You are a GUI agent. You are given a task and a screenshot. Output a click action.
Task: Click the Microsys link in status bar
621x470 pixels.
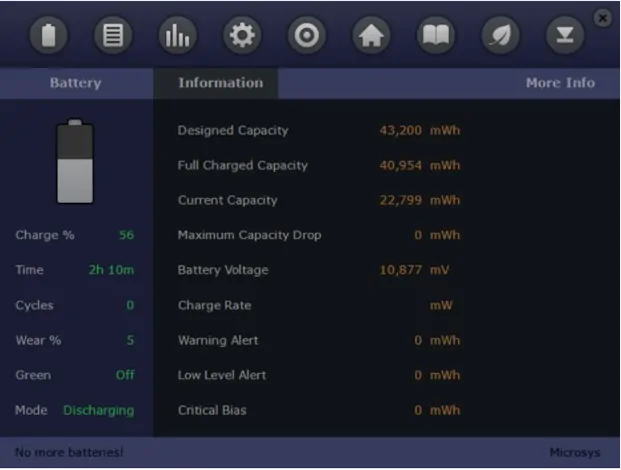coord(575,452)
